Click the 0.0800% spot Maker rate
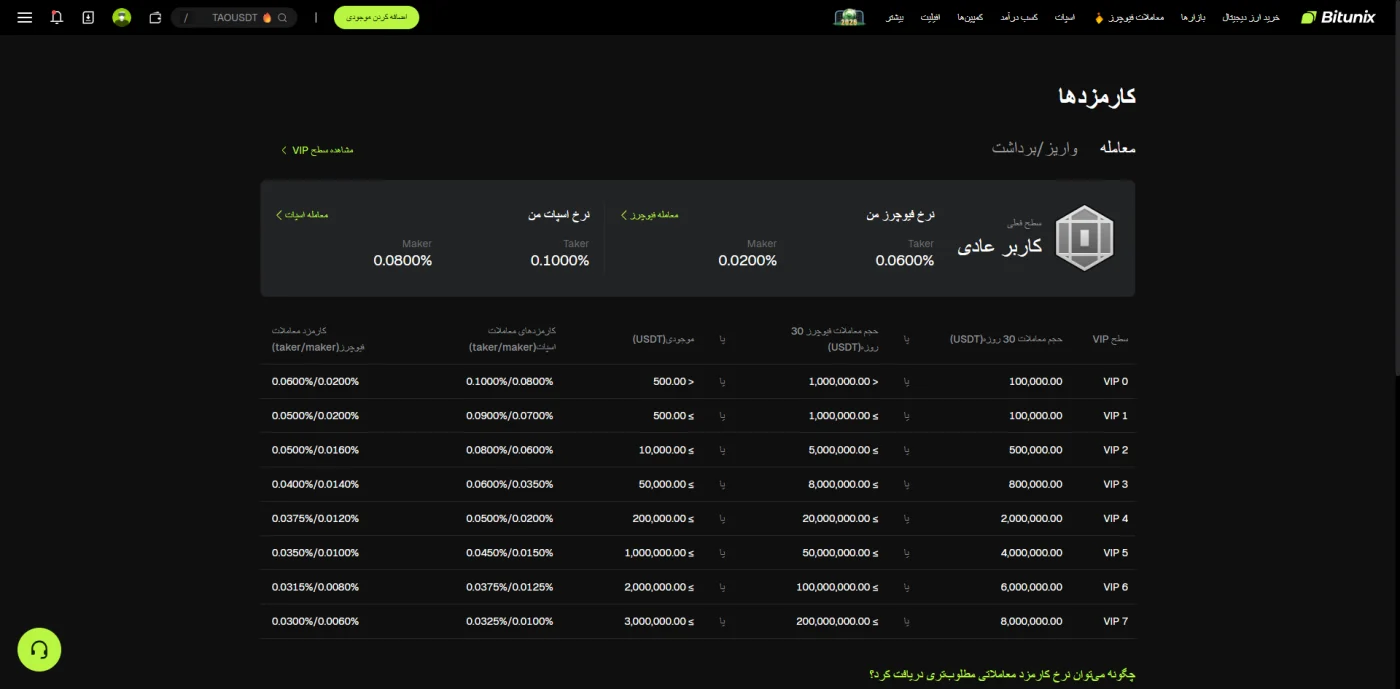Viewport: 1400px width, 689px height. tap(403, 261)
